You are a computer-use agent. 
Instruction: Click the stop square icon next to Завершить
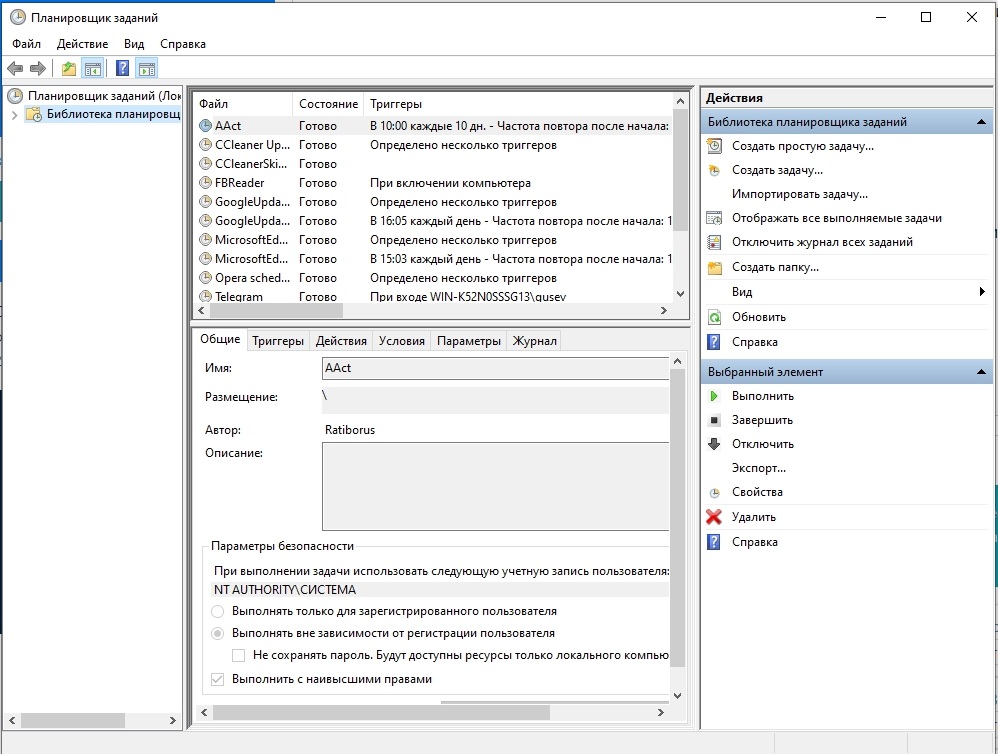[x=714, y=421]
